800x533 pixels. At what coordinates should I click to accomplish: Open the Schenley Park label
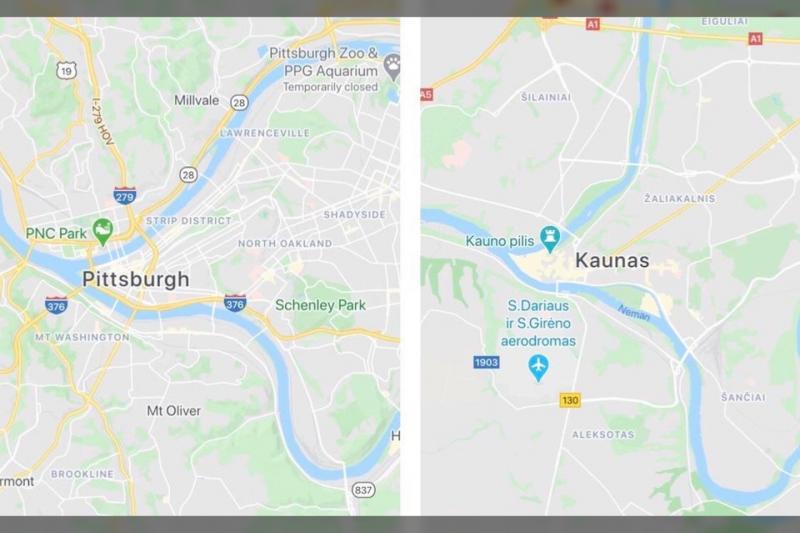[320, 305]
